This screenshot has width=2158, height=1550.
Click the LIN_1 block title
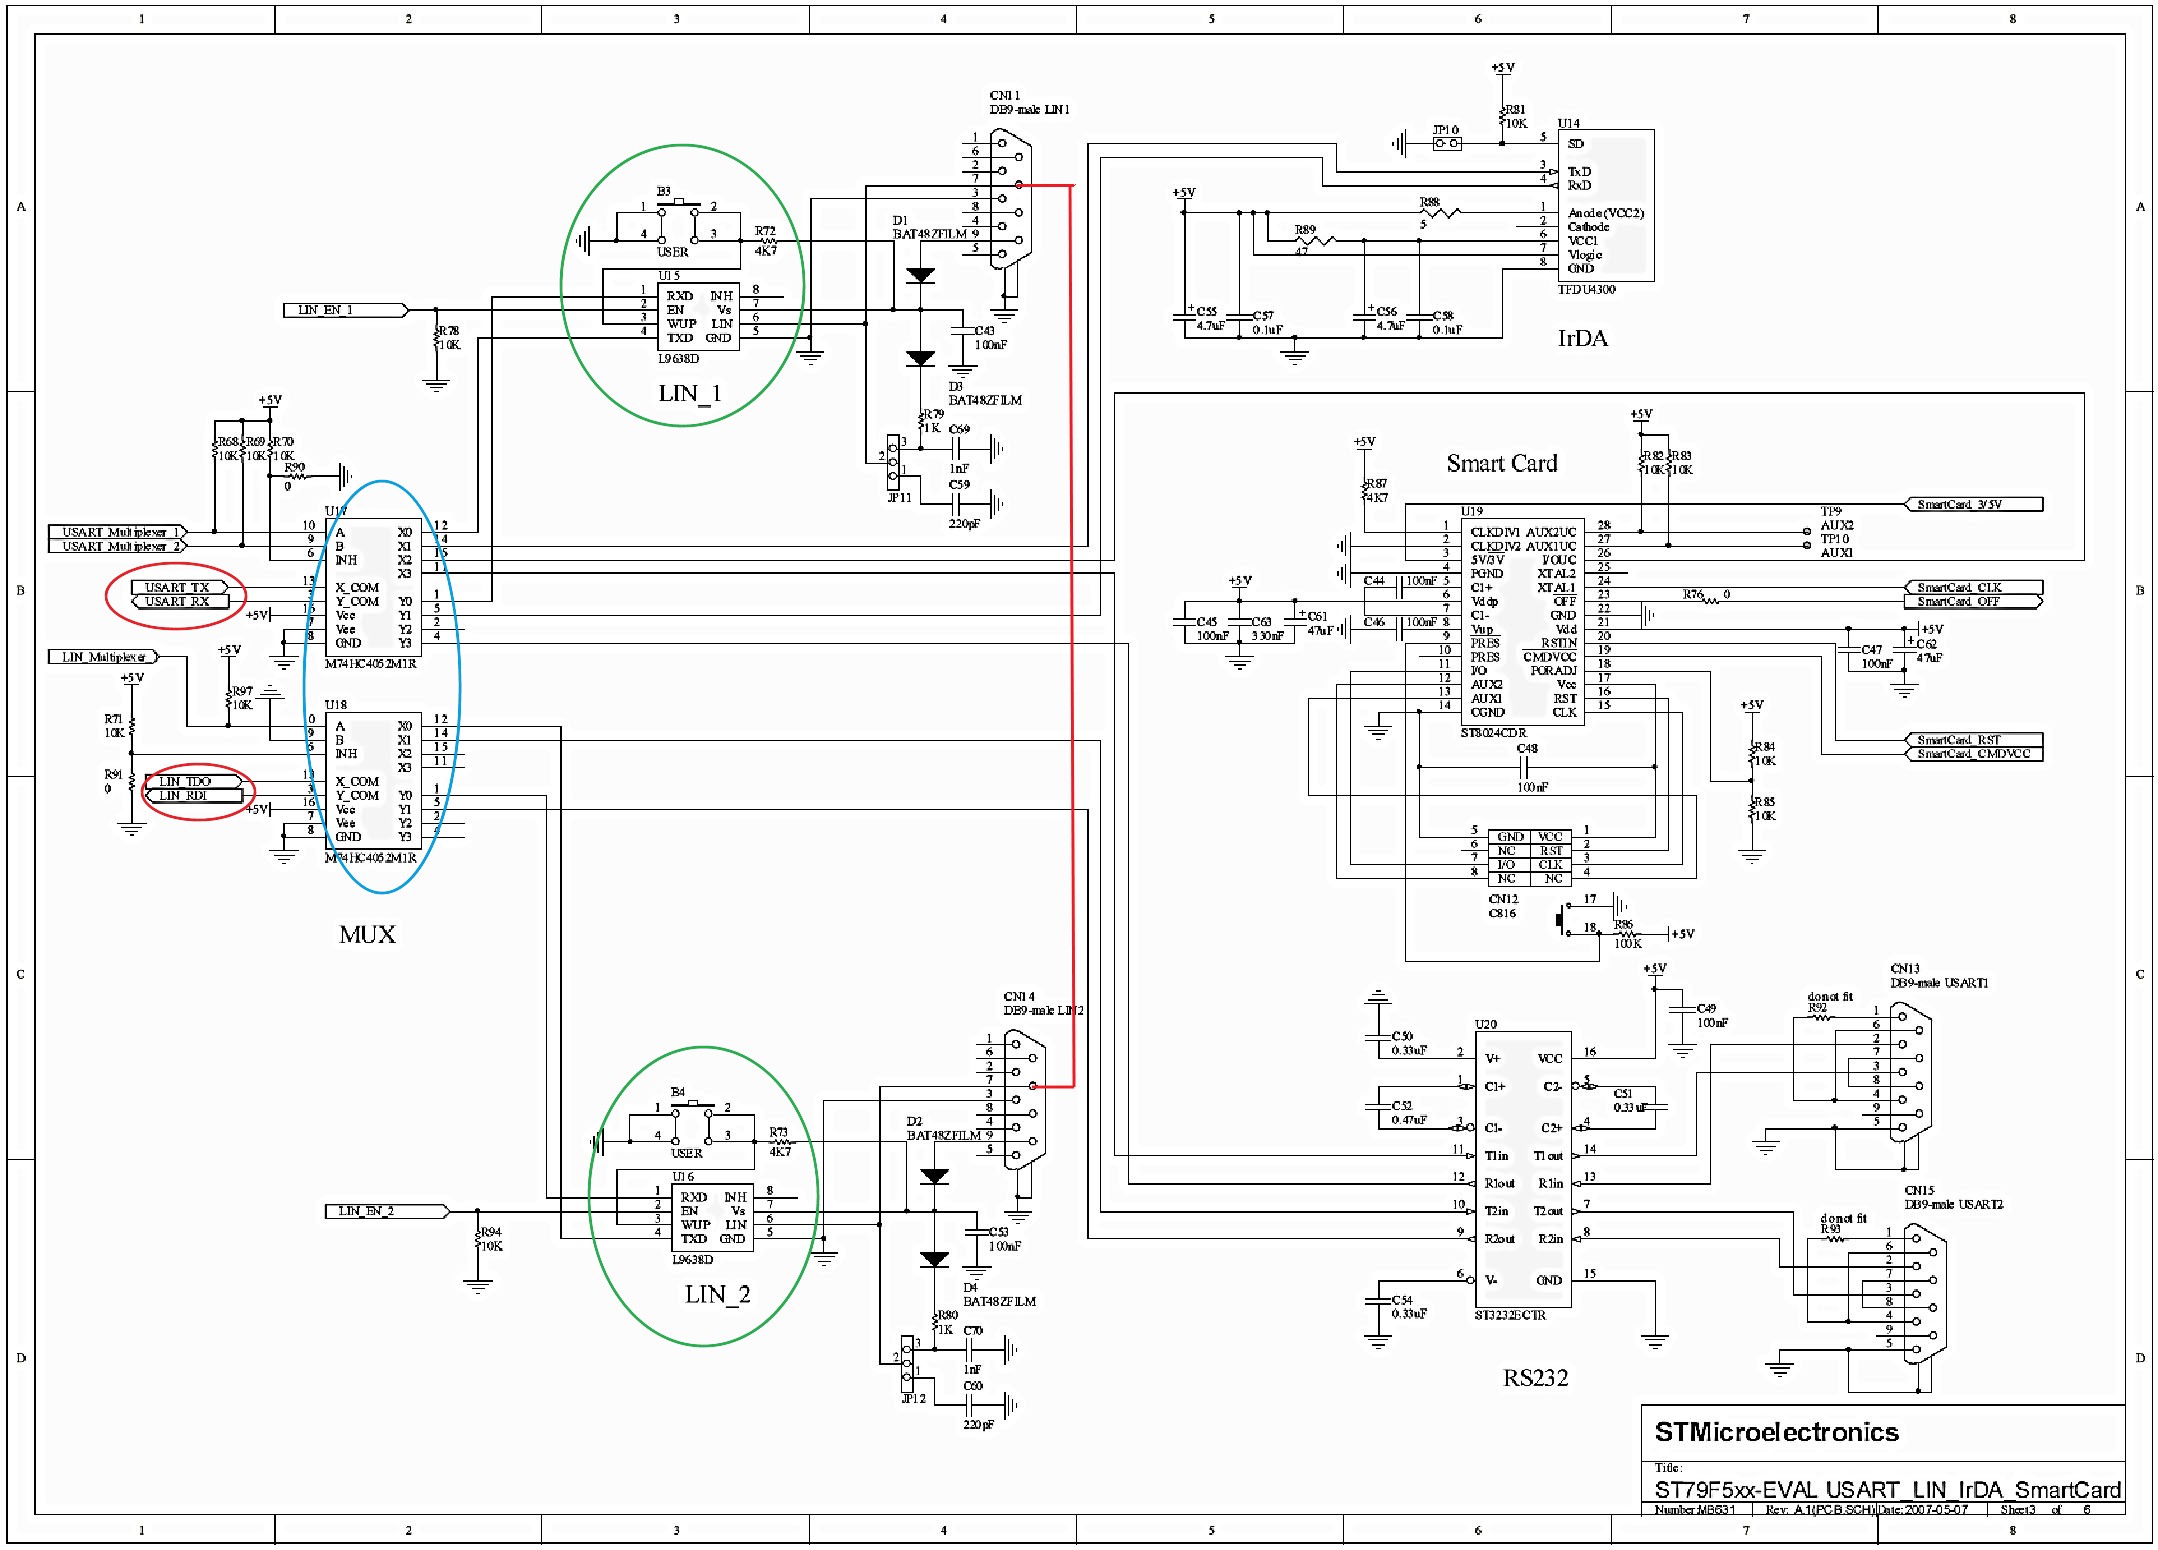point(689,394)
